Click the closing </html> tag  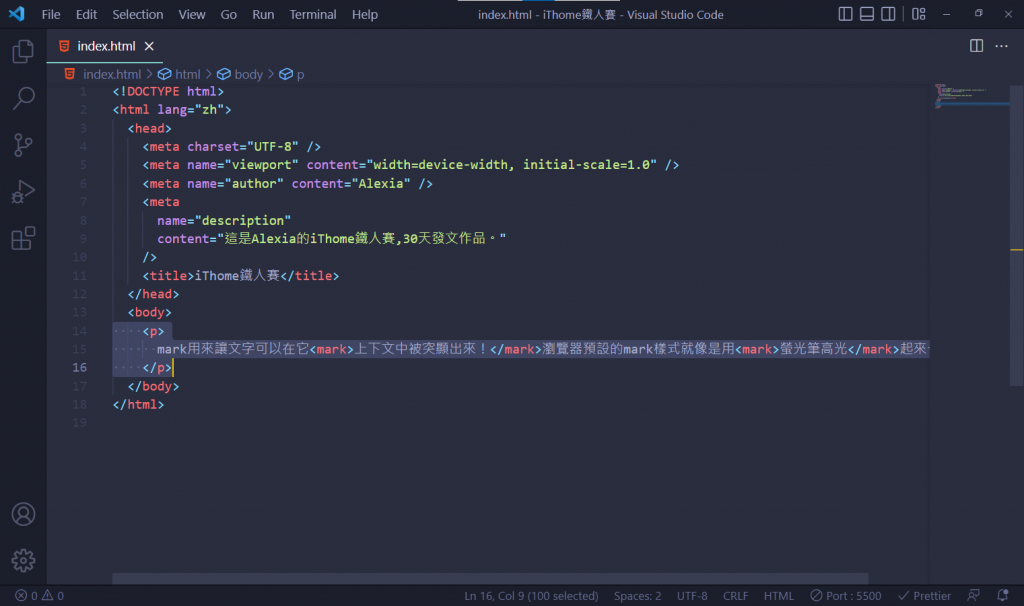138,405
